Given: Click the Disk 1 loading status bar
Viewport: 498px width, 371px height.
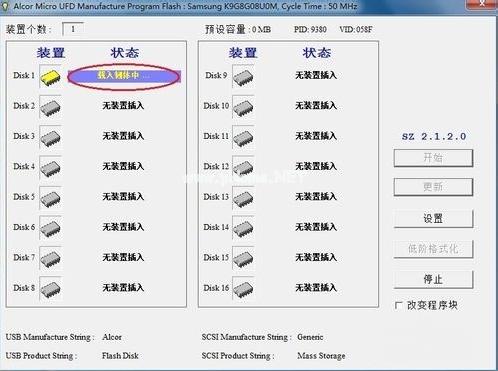Looking at the screenshot, I should [124, 76].
